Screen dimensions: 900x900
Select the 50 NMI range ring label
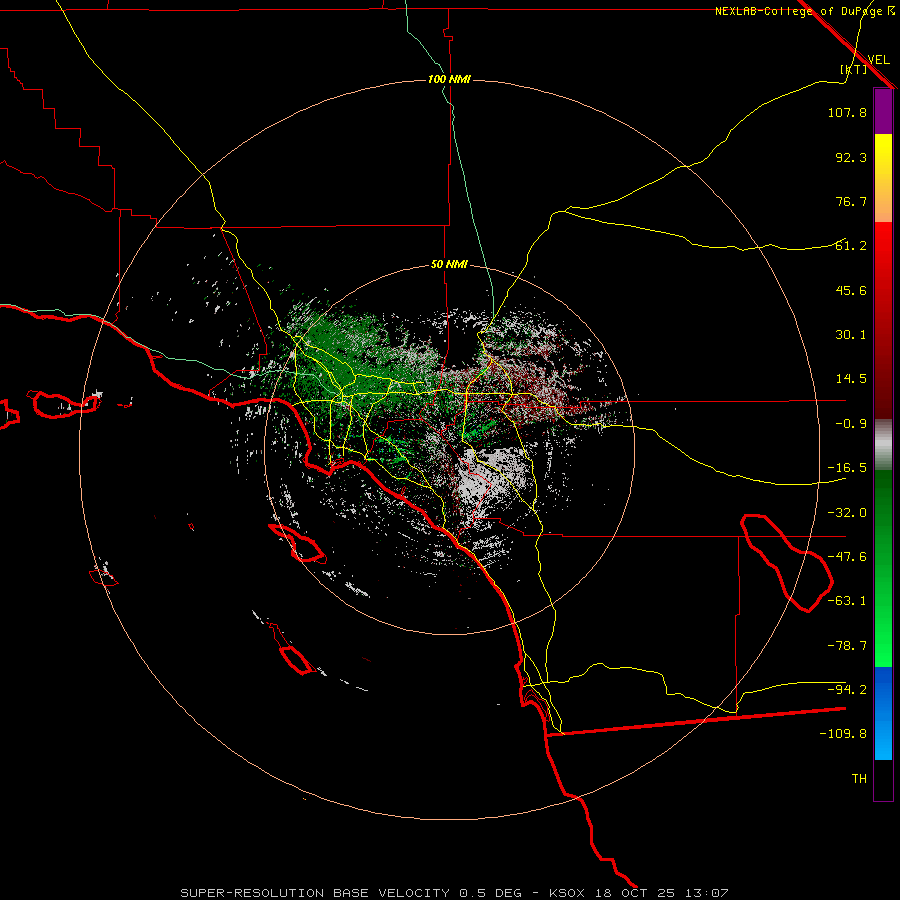click(x=449, y=264)
